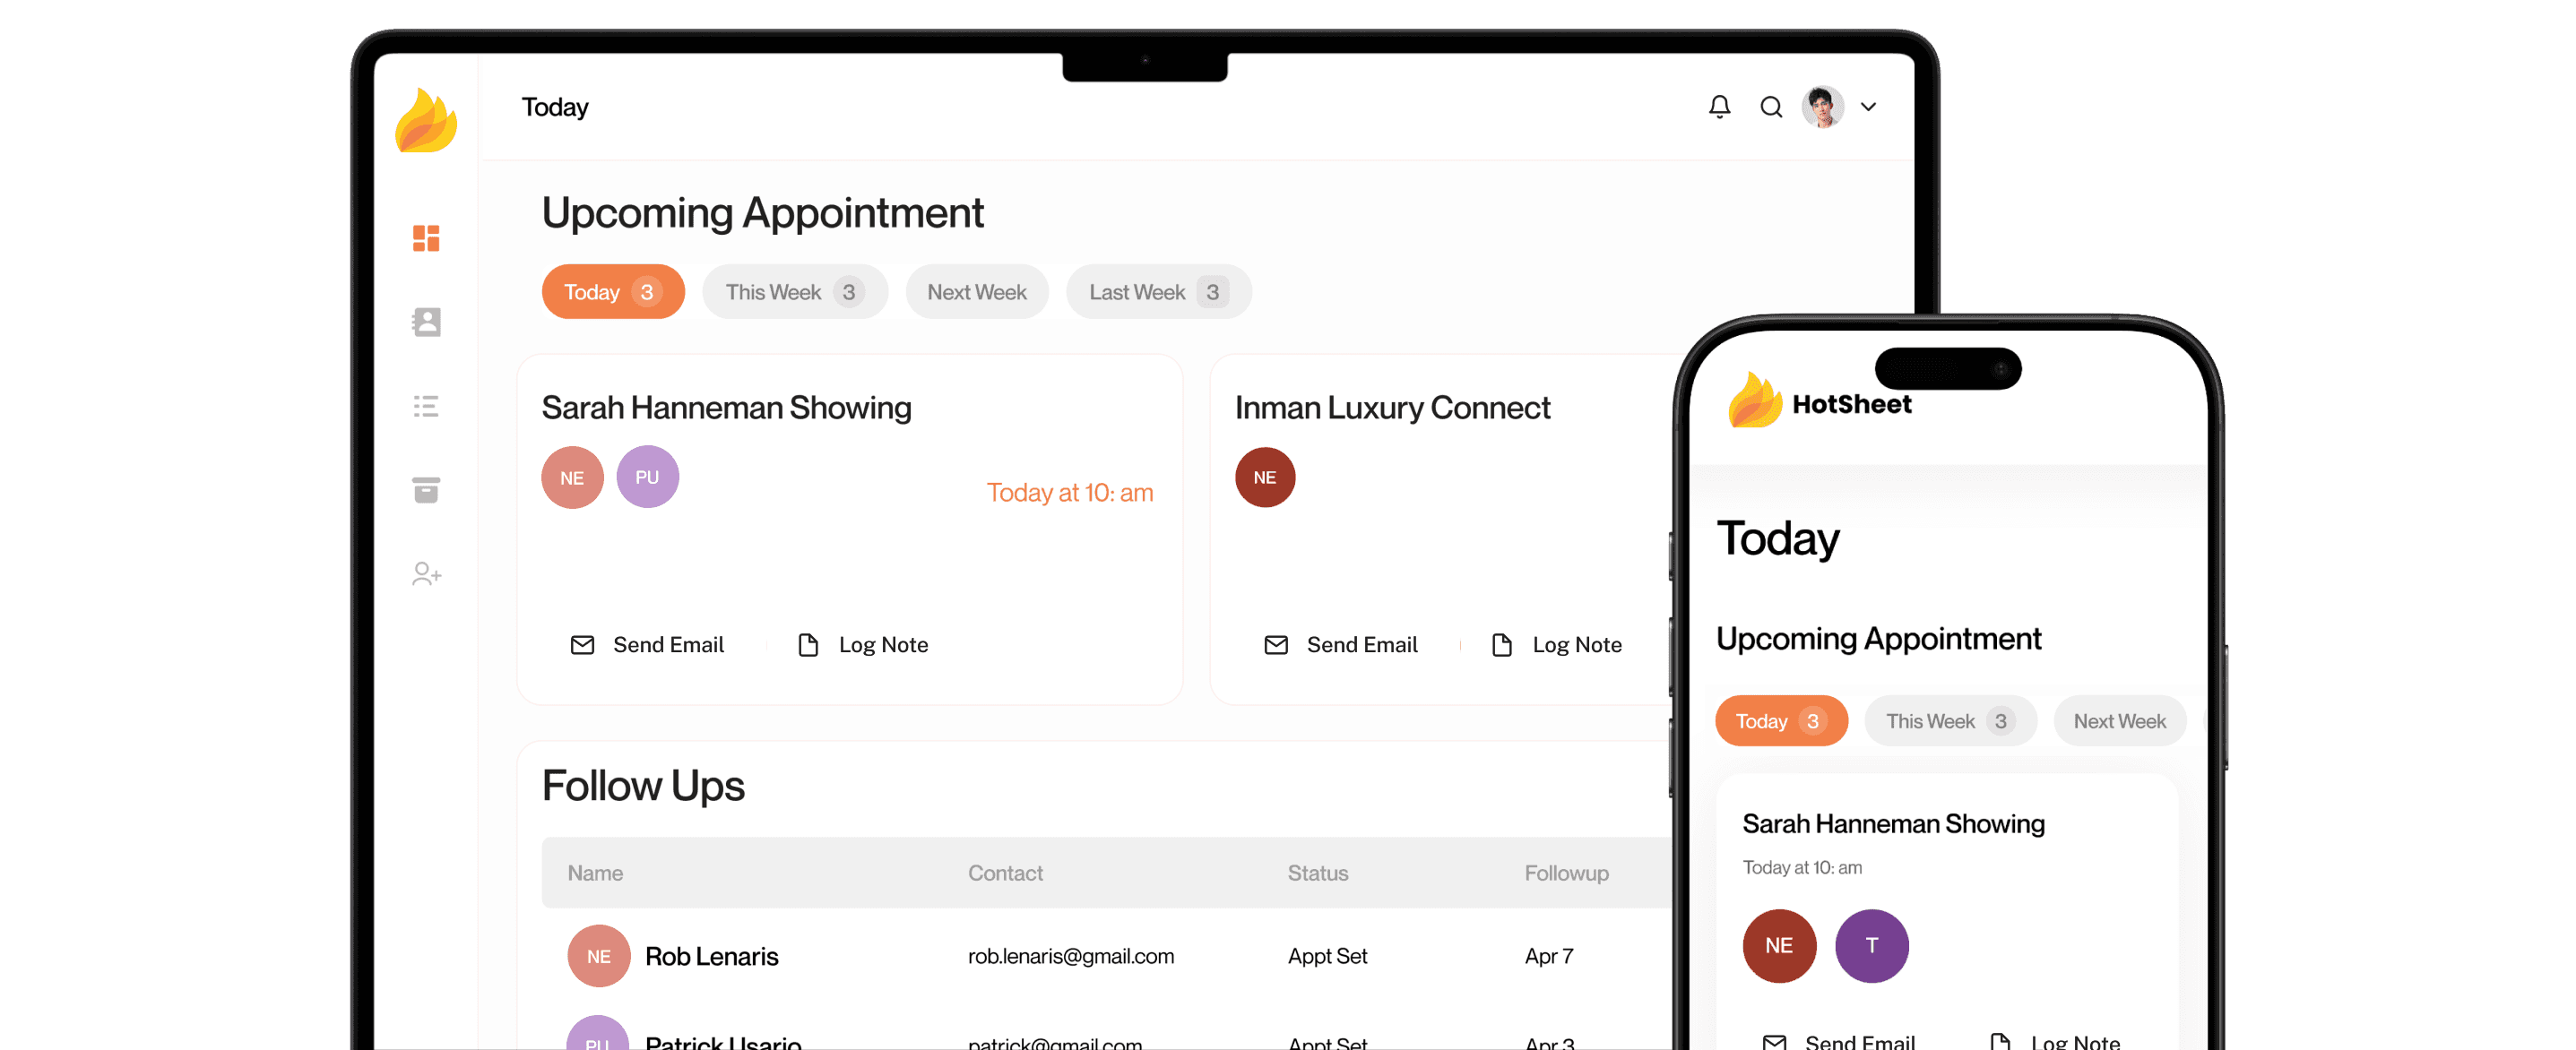The height and width of the screenshot is (1050, 2576).
Task: Select the add contact icon
Action: click(x=424, y=575)
